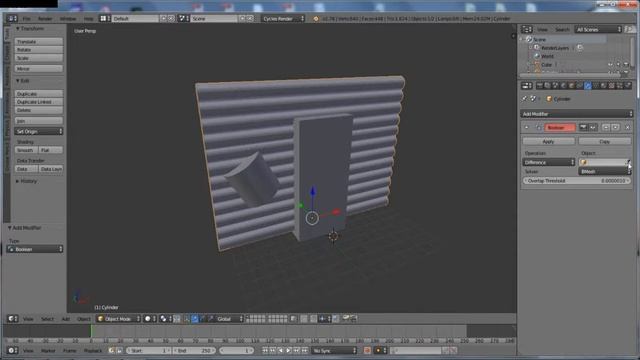The height and width of the screenshot is (360, 640).
Task: Open the Object properties tab icon
Action: (x=572, y=85)
